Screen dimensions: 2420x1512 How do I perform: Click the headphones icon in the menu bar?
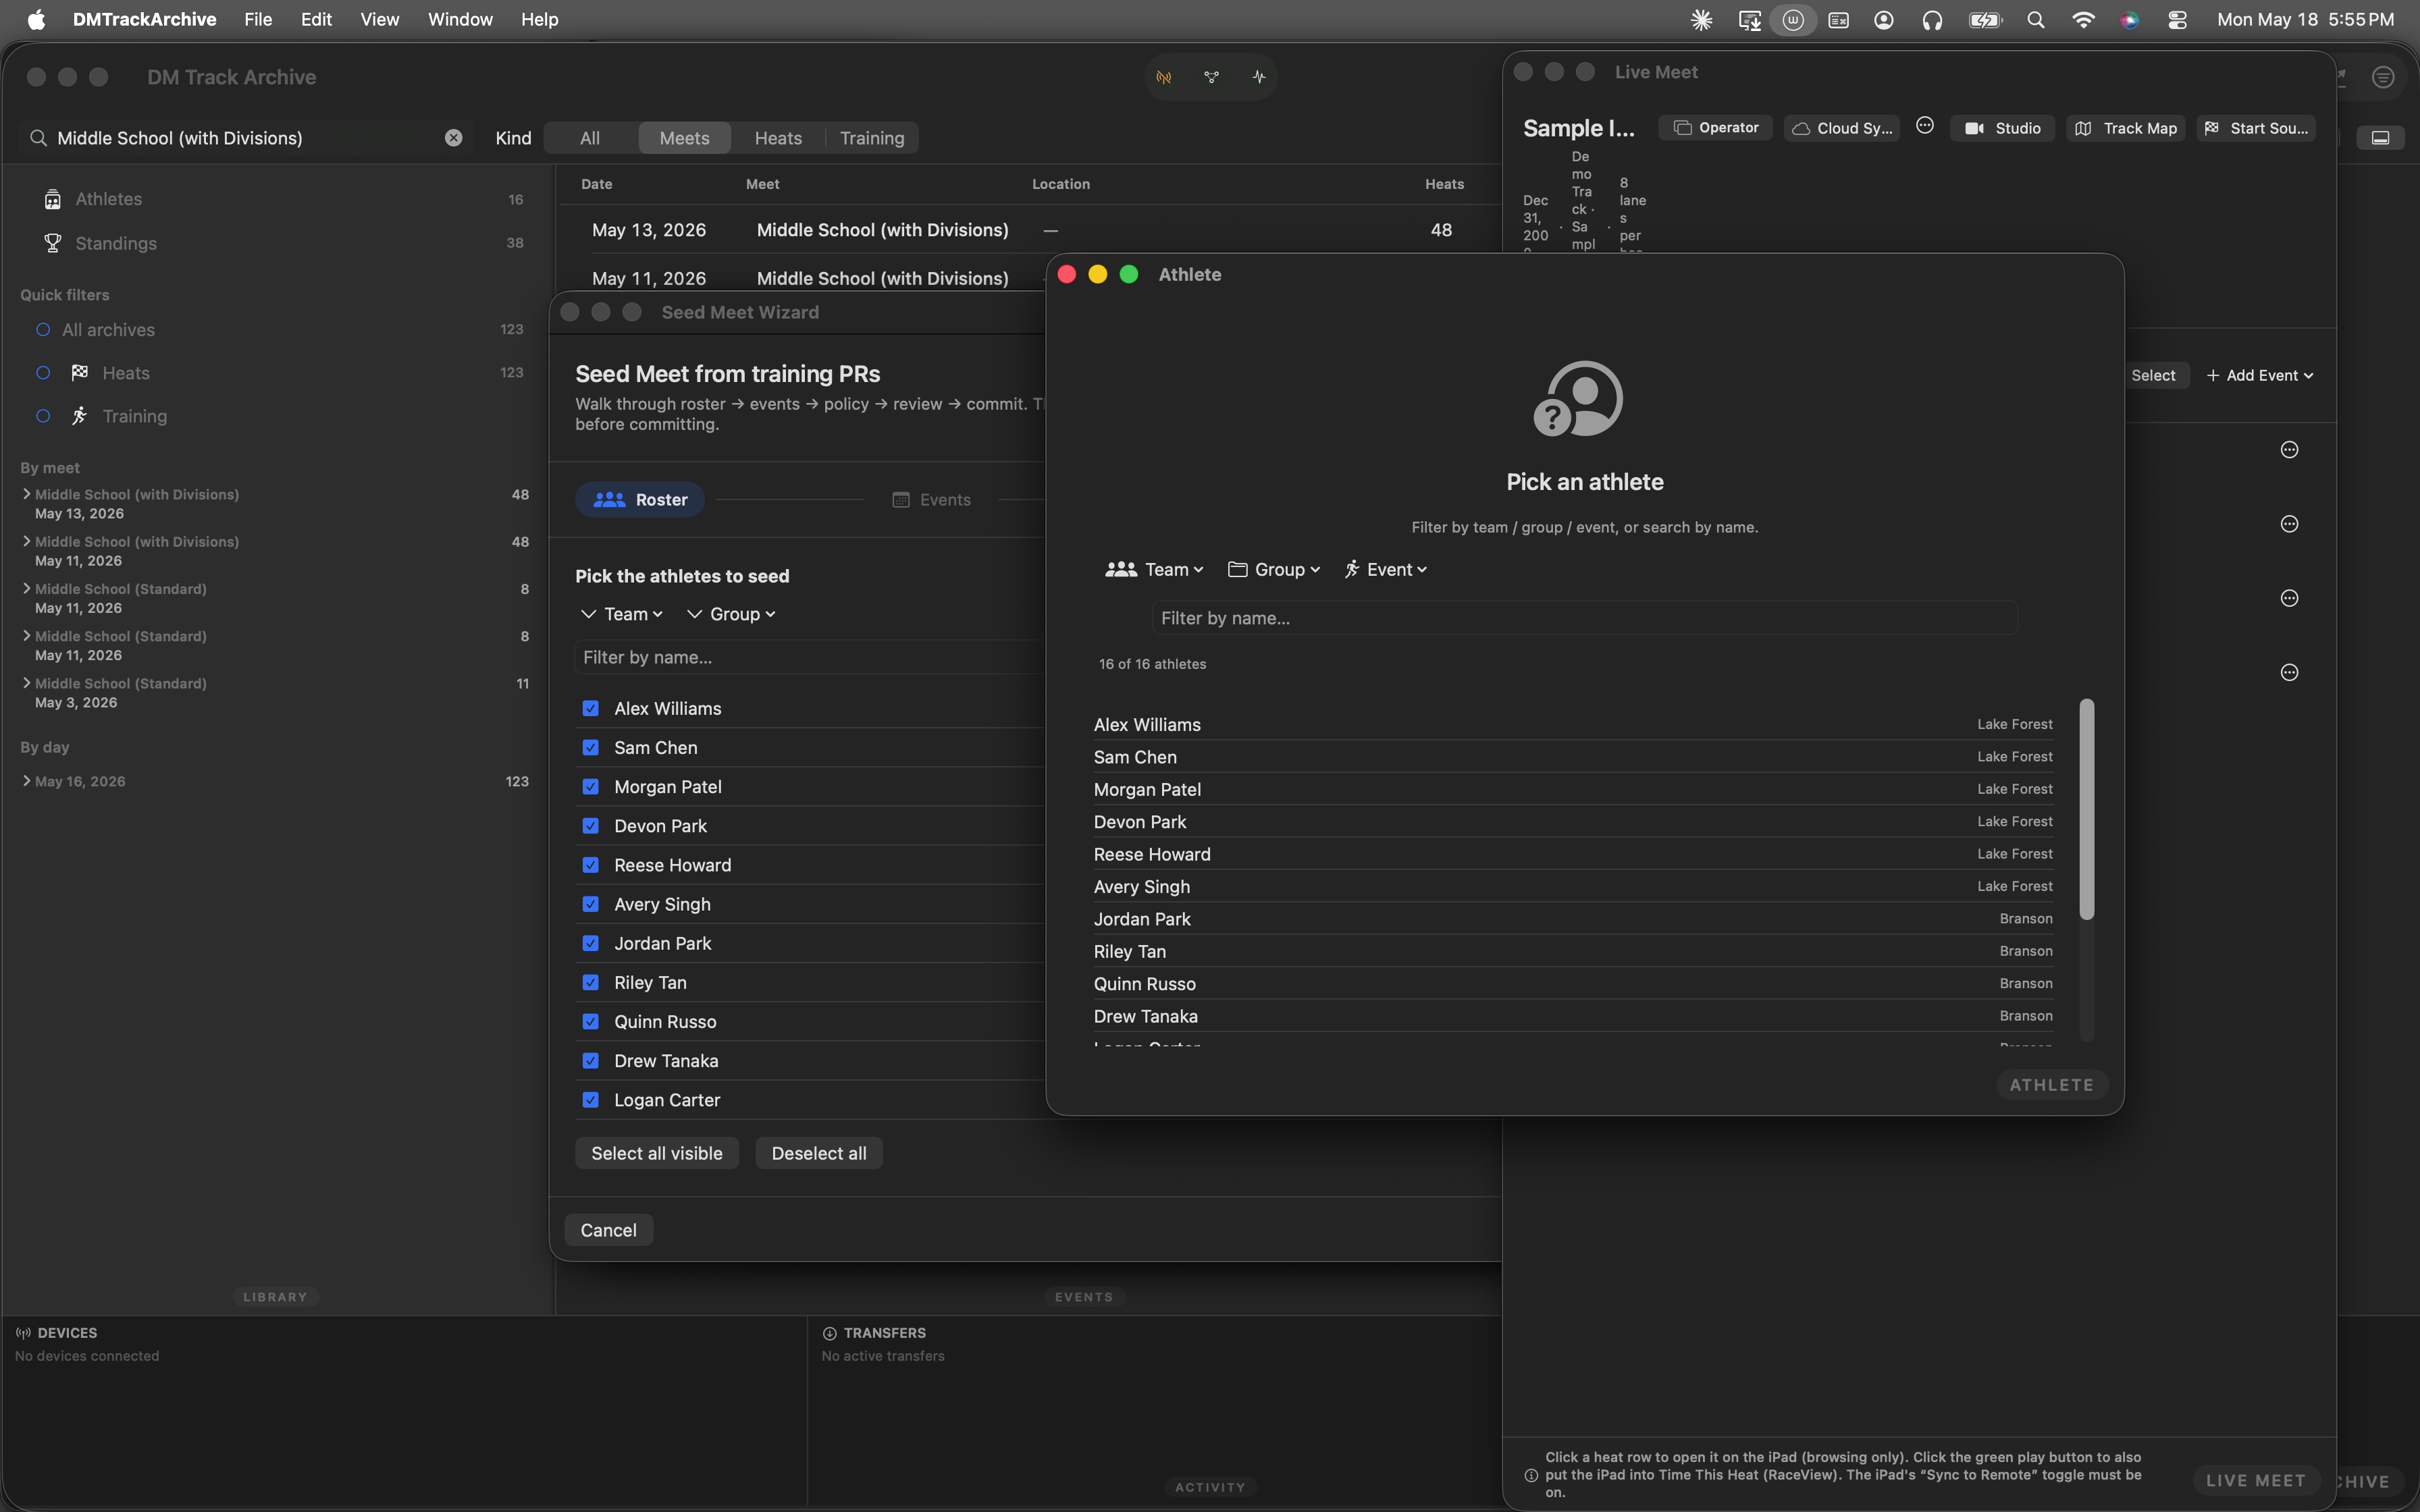click(1932, 20)
